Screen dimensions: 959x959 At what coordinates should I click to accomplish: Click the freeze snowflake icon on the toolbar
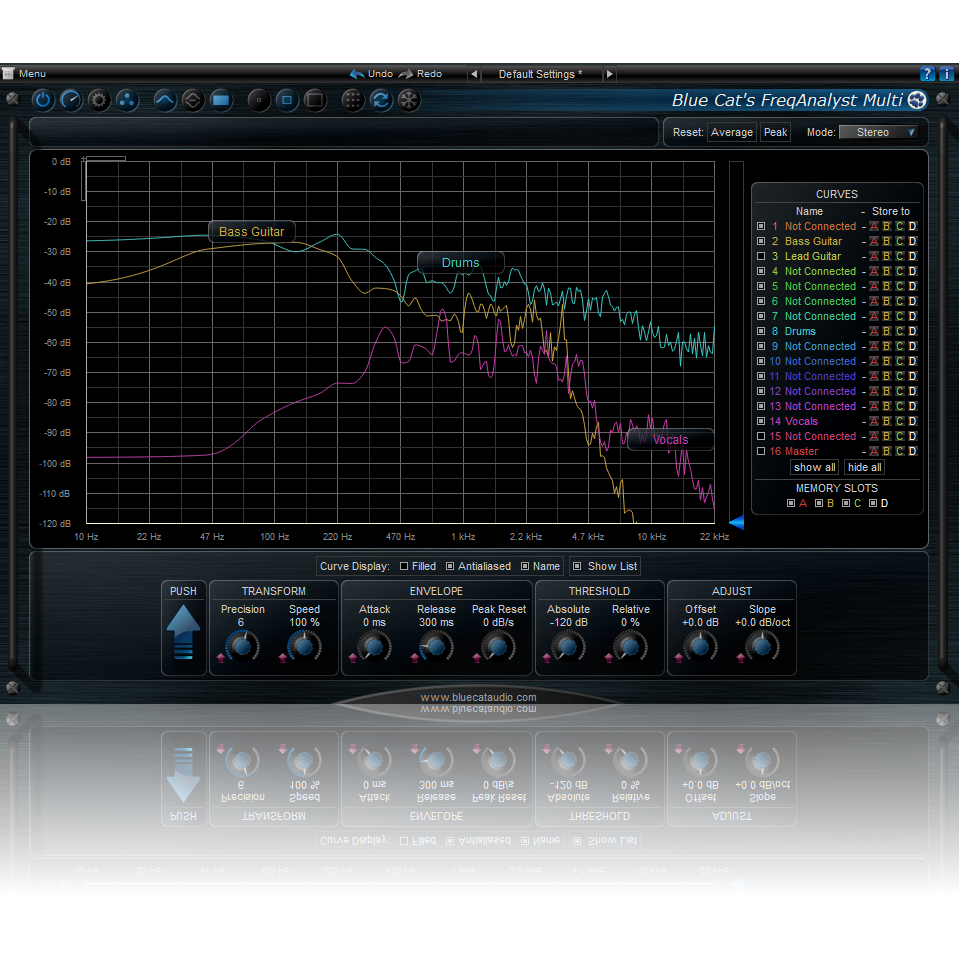click(x=407, y=100)
